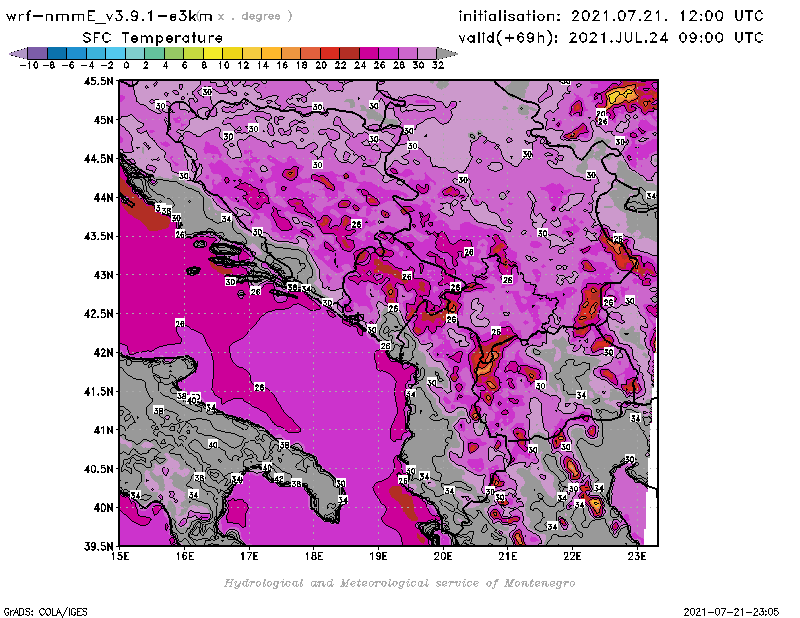Click the -10 label on the colorbar
800x618 pixels.
click(x=28, y=65)
